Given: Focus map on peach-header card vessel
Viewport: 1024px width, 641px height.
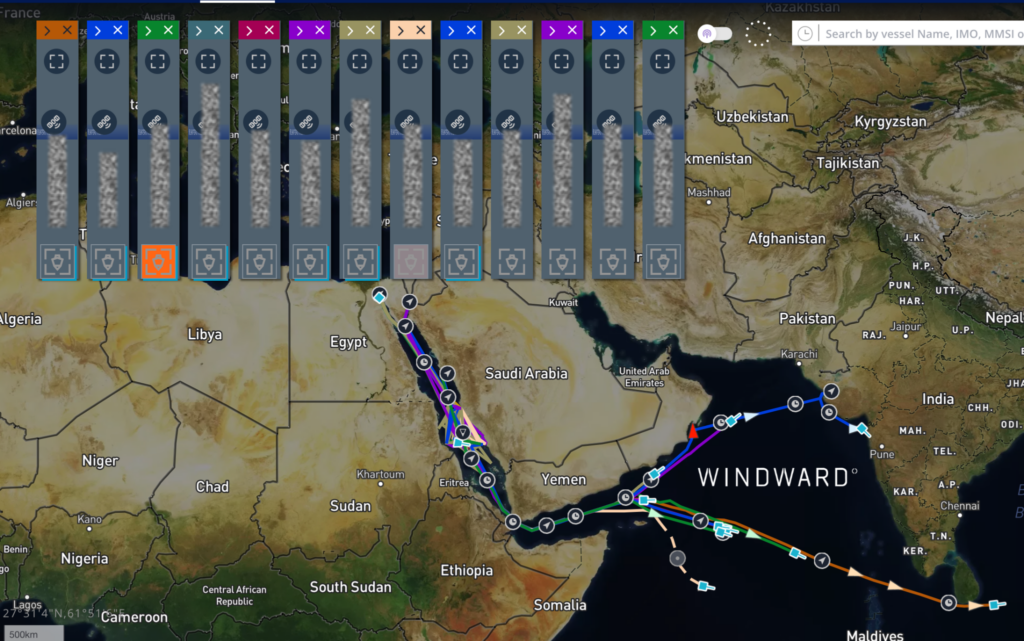Looking at the screenshot, I should pos(410,61).
